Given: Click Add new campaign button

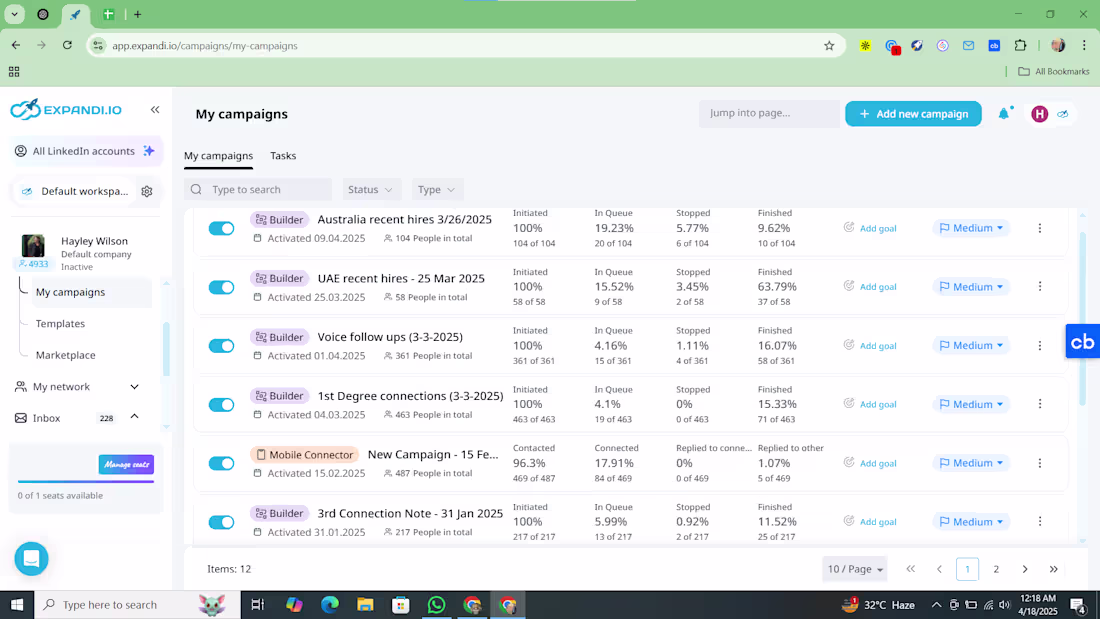Looking at the screenshot, I should [x=913, y=114].
